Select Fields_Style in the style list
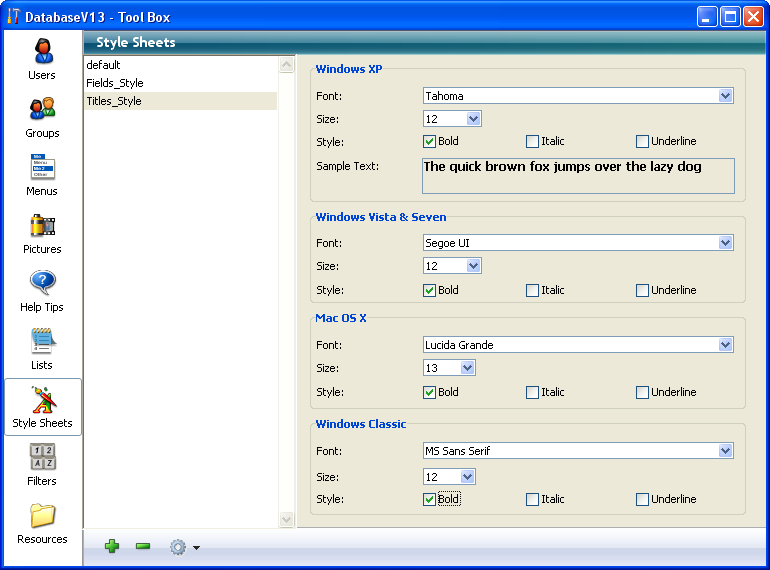770x570 pixels. pos(115,83)
